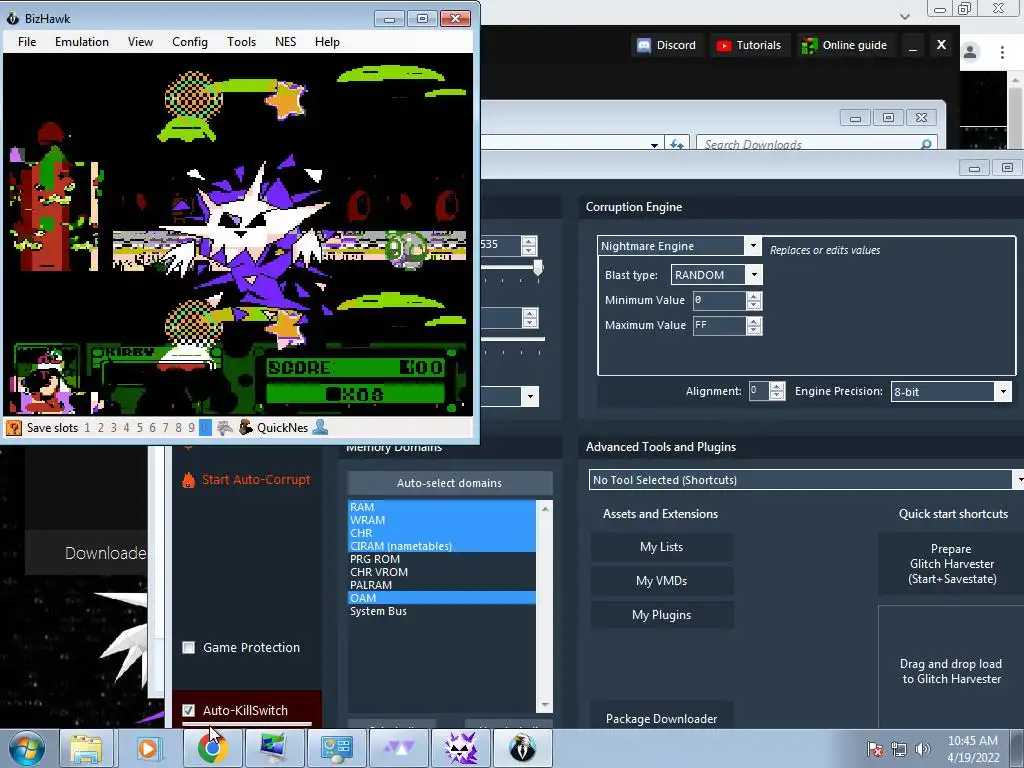Open File Explorer from taskbar

86,748
